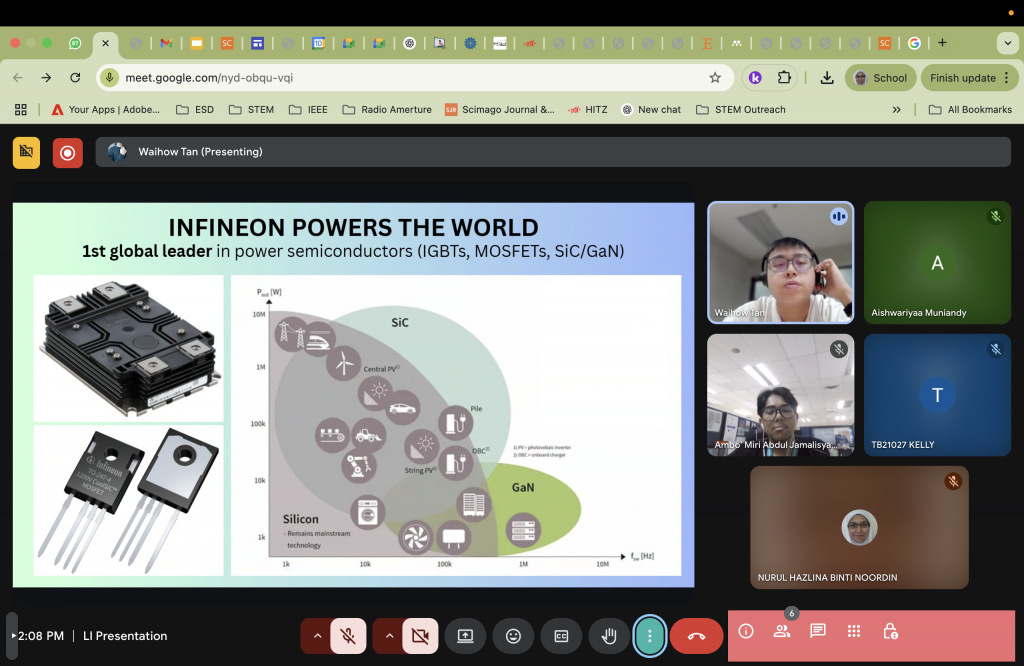Open the All Bookmarks folder

(970, 110)
